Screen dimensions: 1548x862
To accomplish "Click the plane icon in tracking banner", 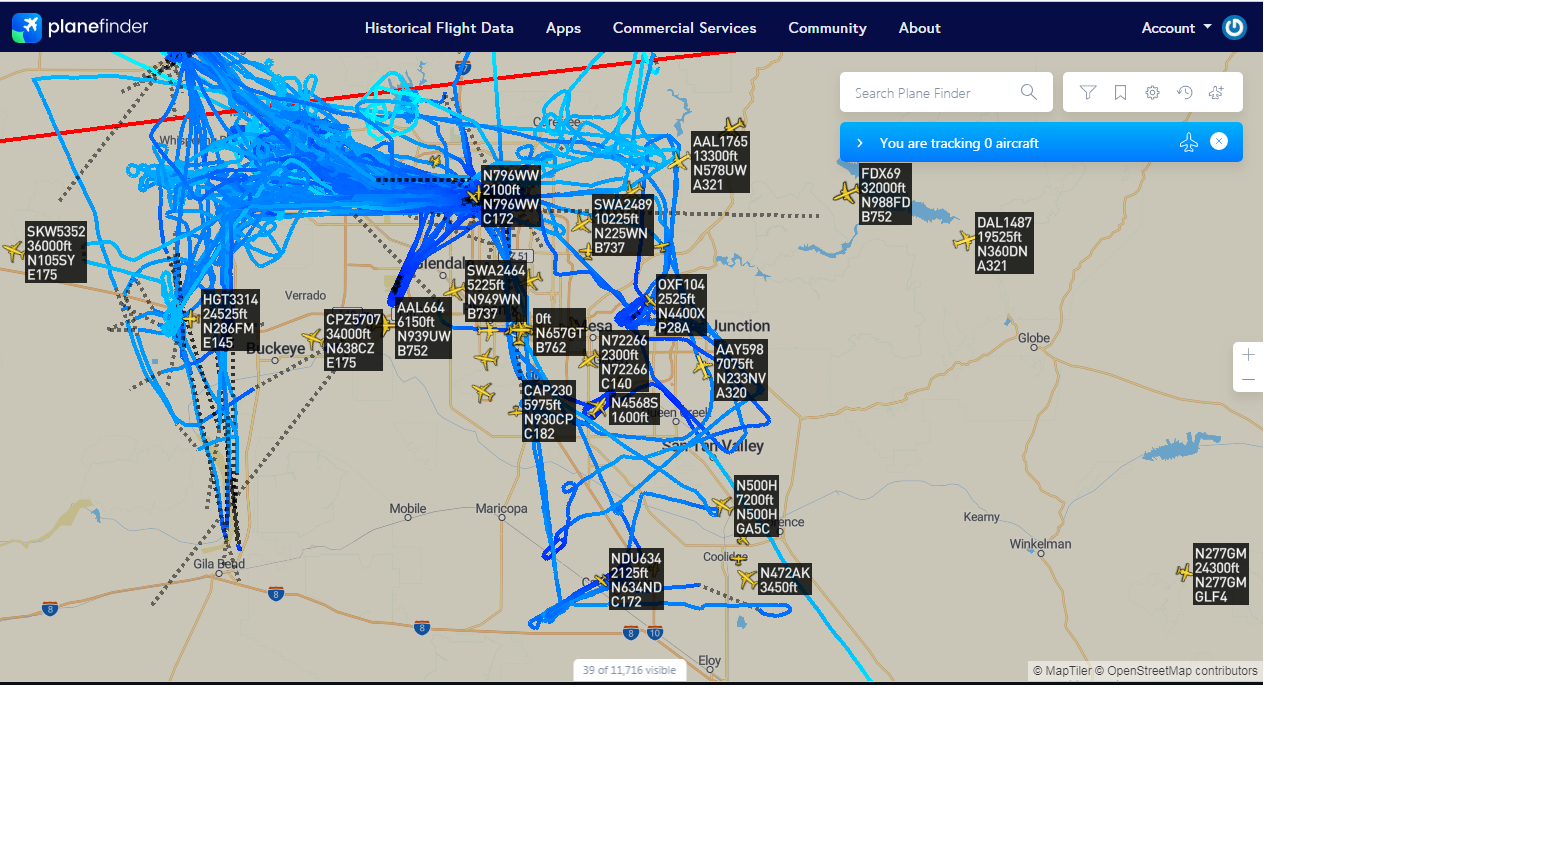I will [x=1188, y=143].
